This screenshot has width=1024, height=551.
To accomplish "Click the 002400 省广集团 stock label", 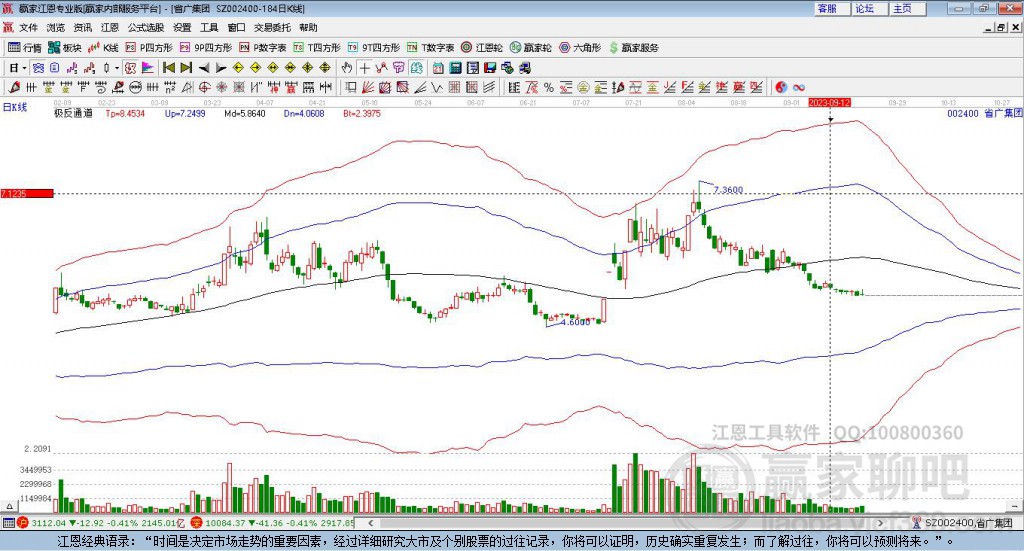I will pos(984,113).
